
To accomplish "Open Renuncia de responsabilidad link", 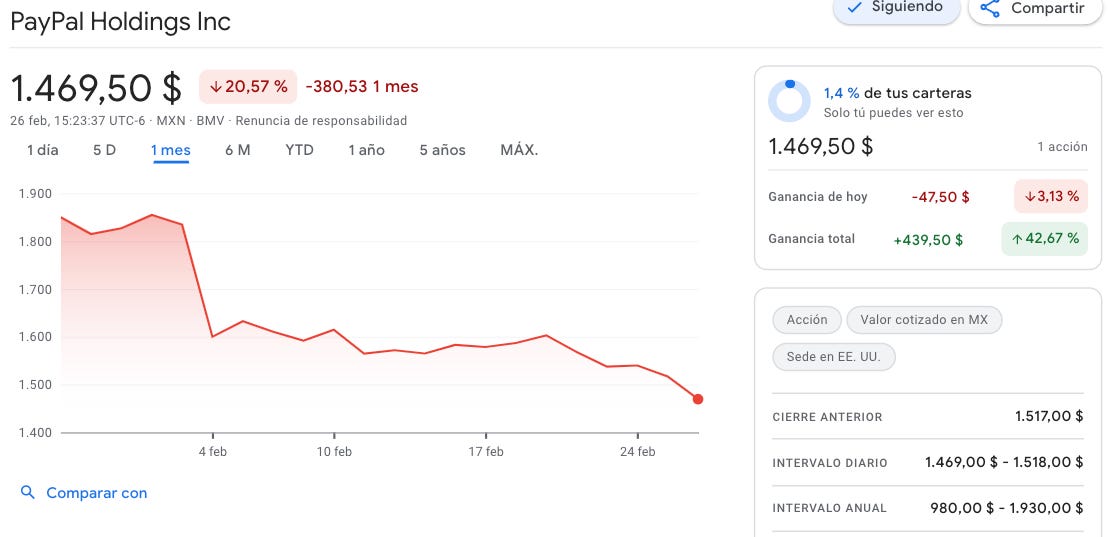I will [x=321, y=121].
